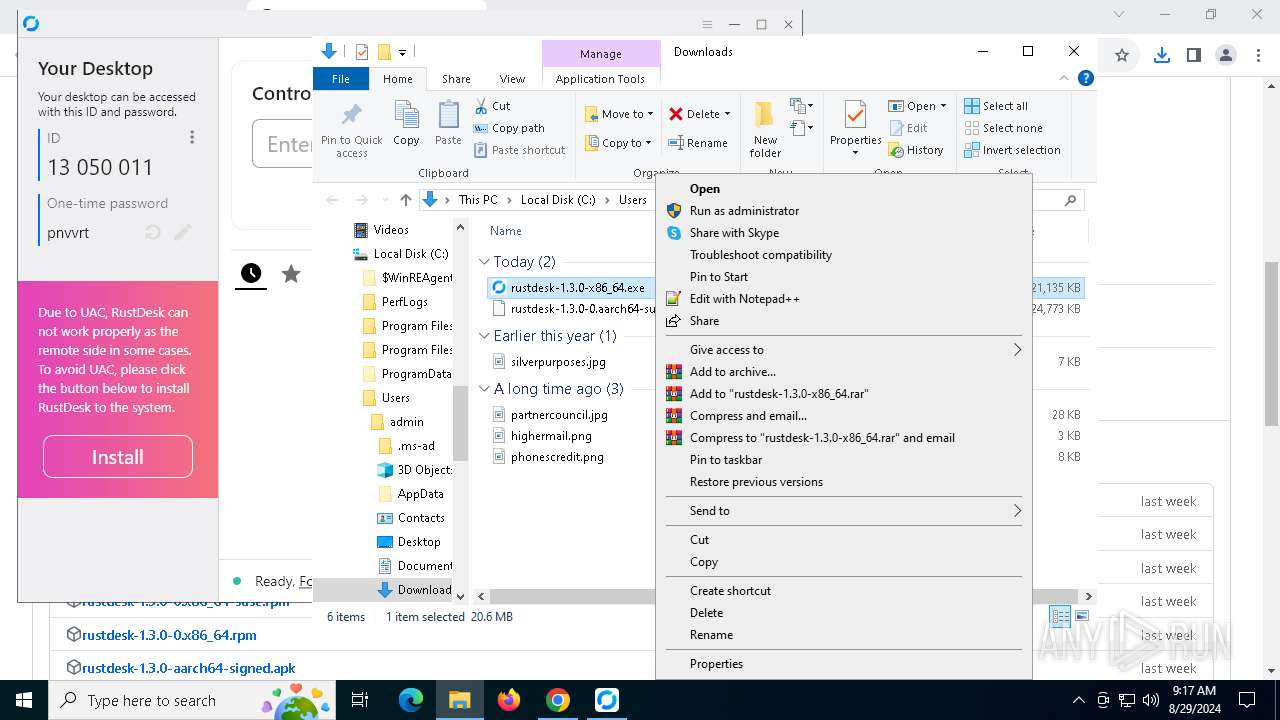Switch to large icons view in status bar
This screenshot has height=720, width=1280.
click(x=1081, y=616)
